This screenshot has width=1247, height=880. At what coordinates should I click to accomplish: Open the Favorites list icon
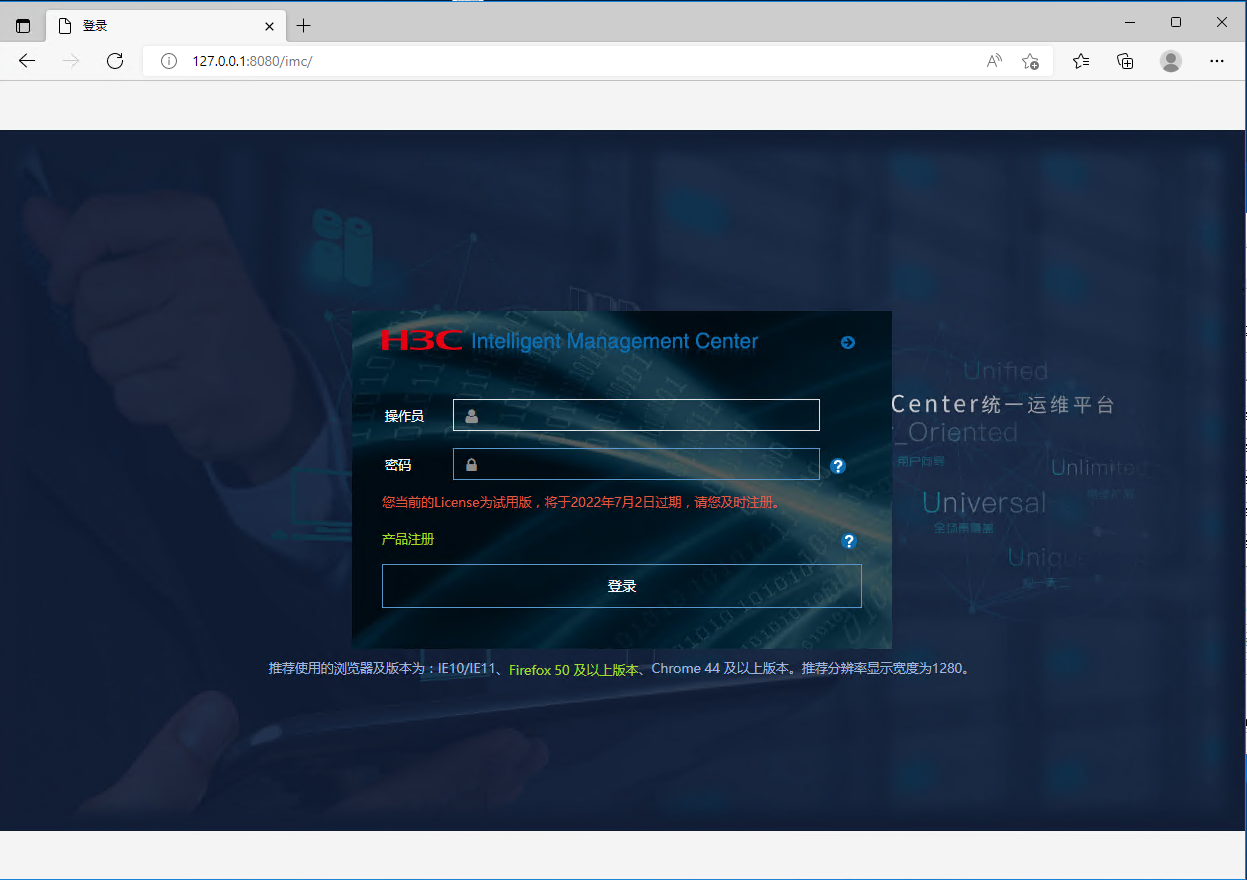[1081, 61]
